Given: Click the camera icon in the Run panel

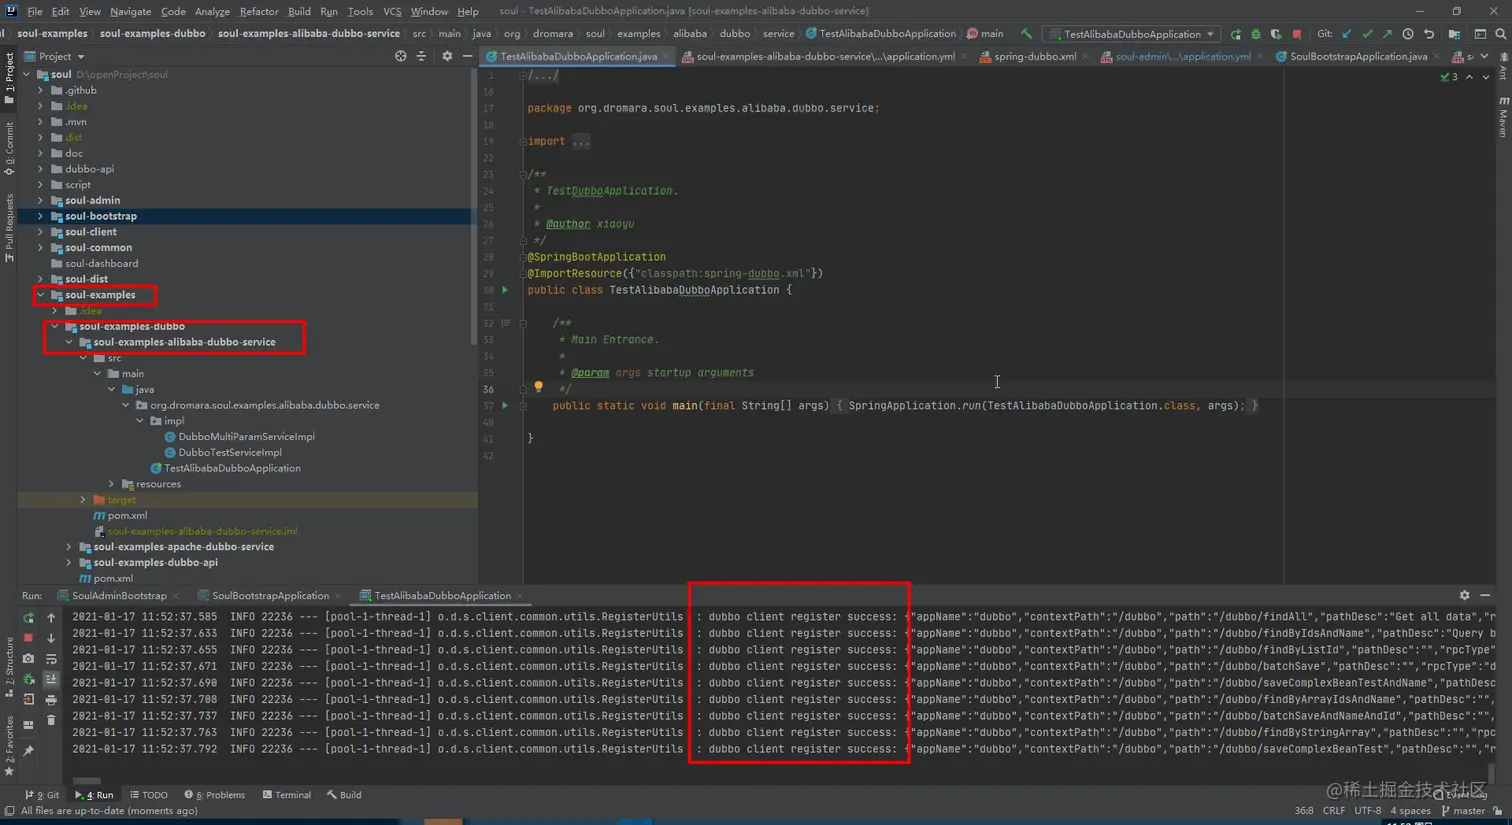Looking at the screenshot, I should [x=28, y=659].
